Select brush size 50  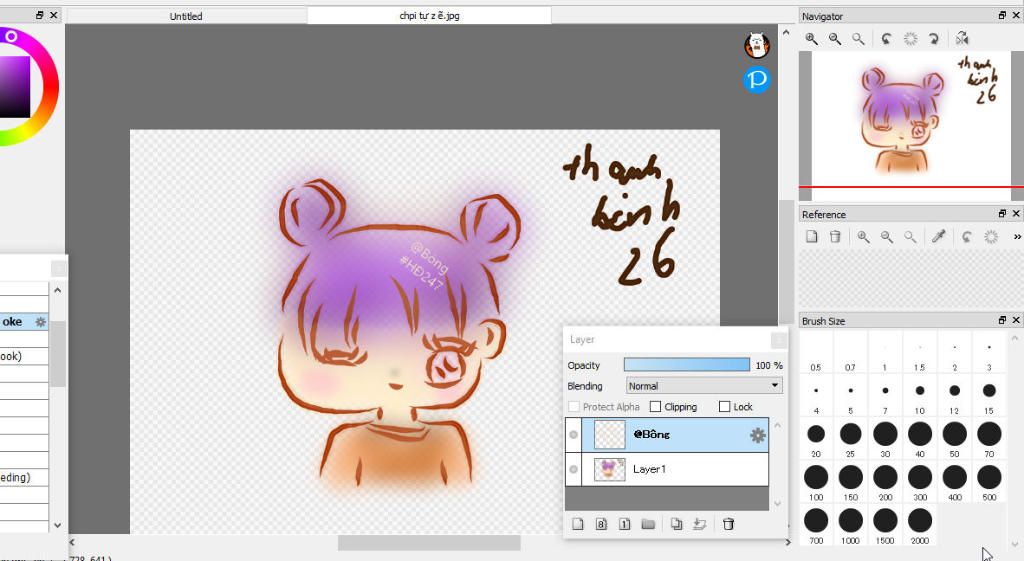pyautogui.click(x=954, y=439)
